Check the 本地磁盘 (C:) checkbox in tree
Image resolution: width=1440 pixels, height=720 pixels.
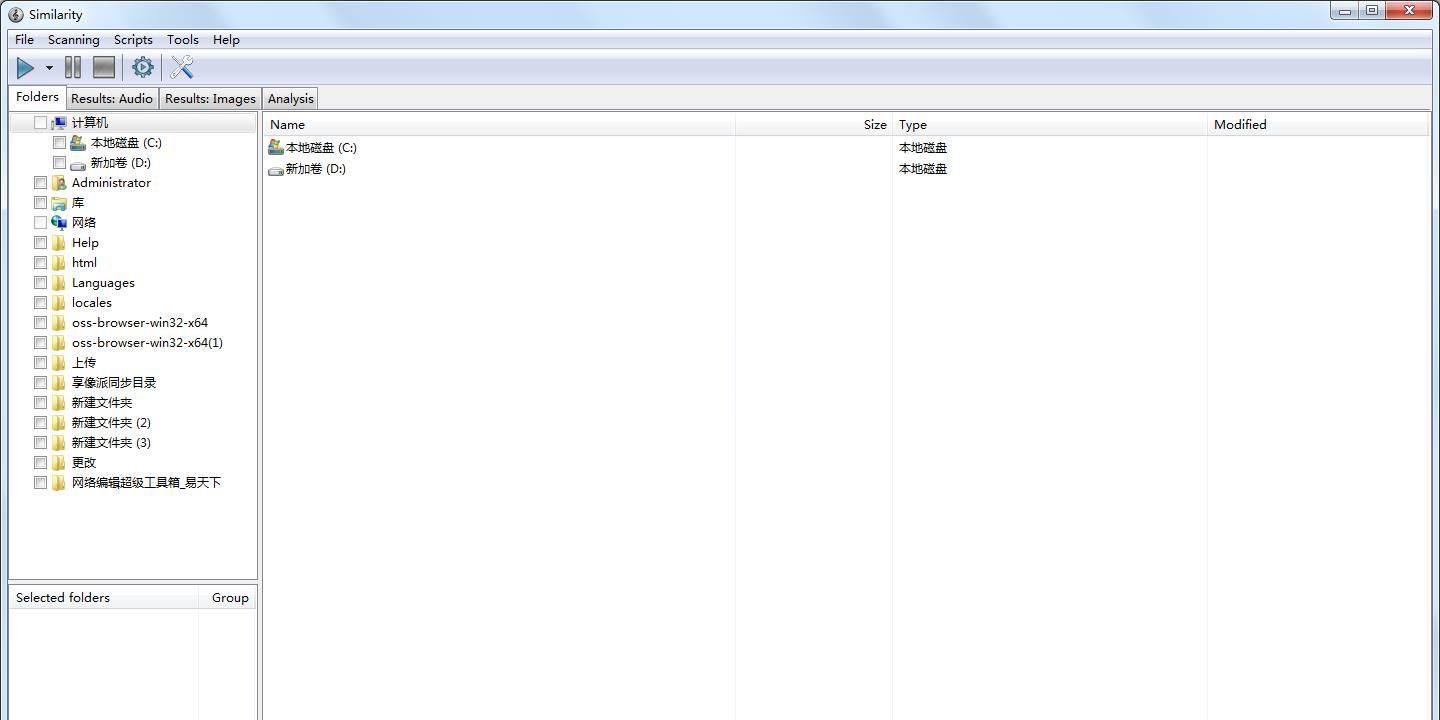pyautogui.click(x=59, y=143)
